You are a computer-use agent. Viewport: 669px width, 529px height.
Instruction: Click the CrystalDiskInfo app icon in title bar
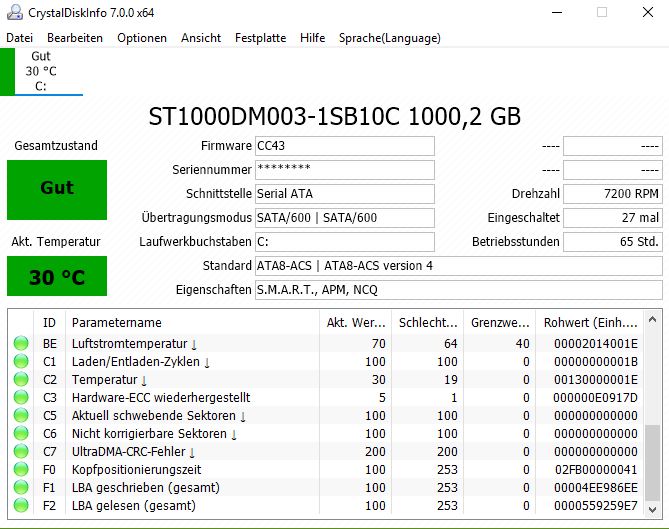(15, 12)
